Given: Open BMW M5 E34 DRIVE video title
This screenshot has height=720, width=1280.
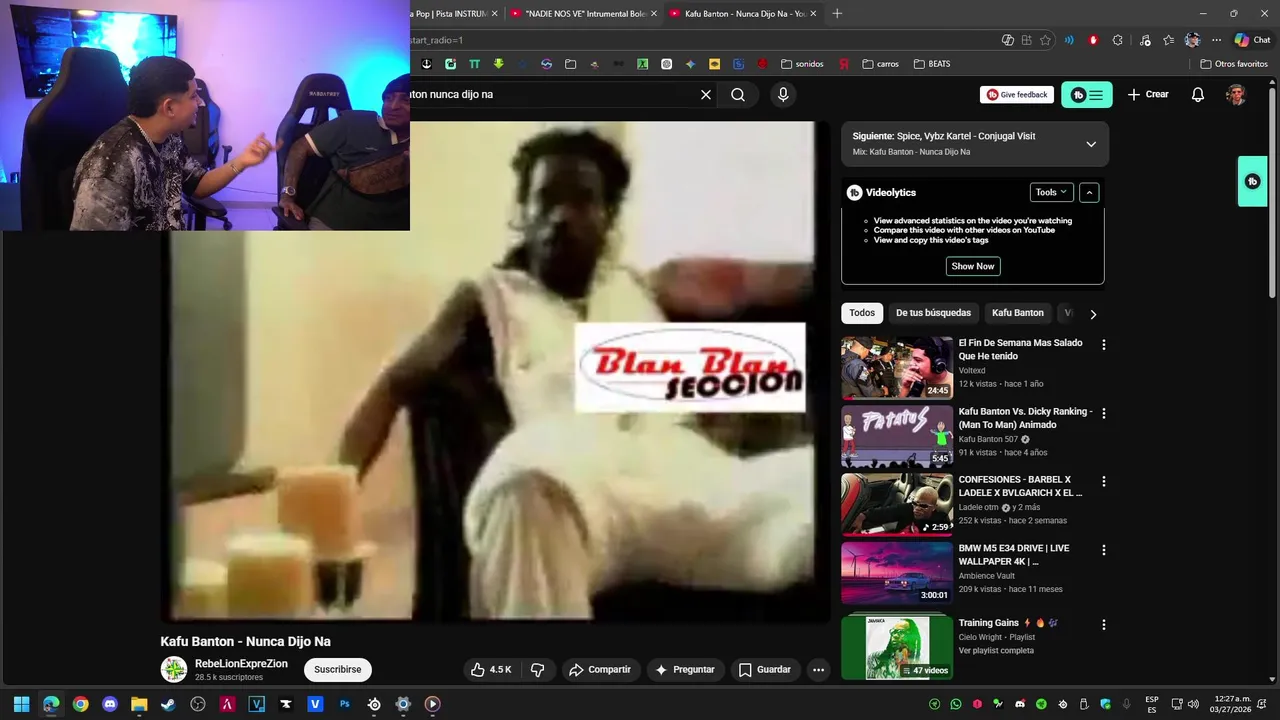Looking at the screenshot, I should tap(1014, 555).
